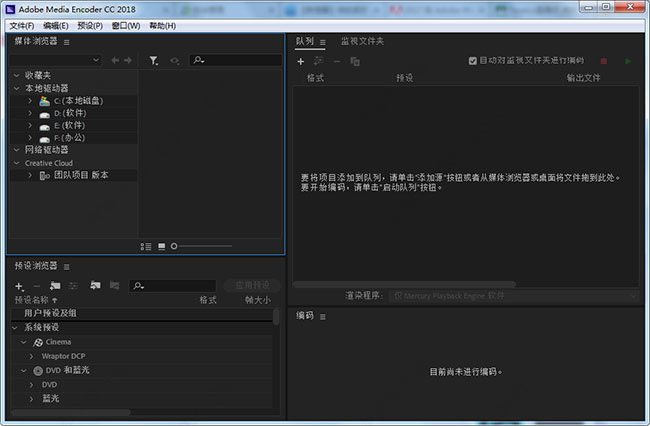This screenshot has width=650, height=426.
Task: Select the C: local disk icon
Action: (44, 101)
